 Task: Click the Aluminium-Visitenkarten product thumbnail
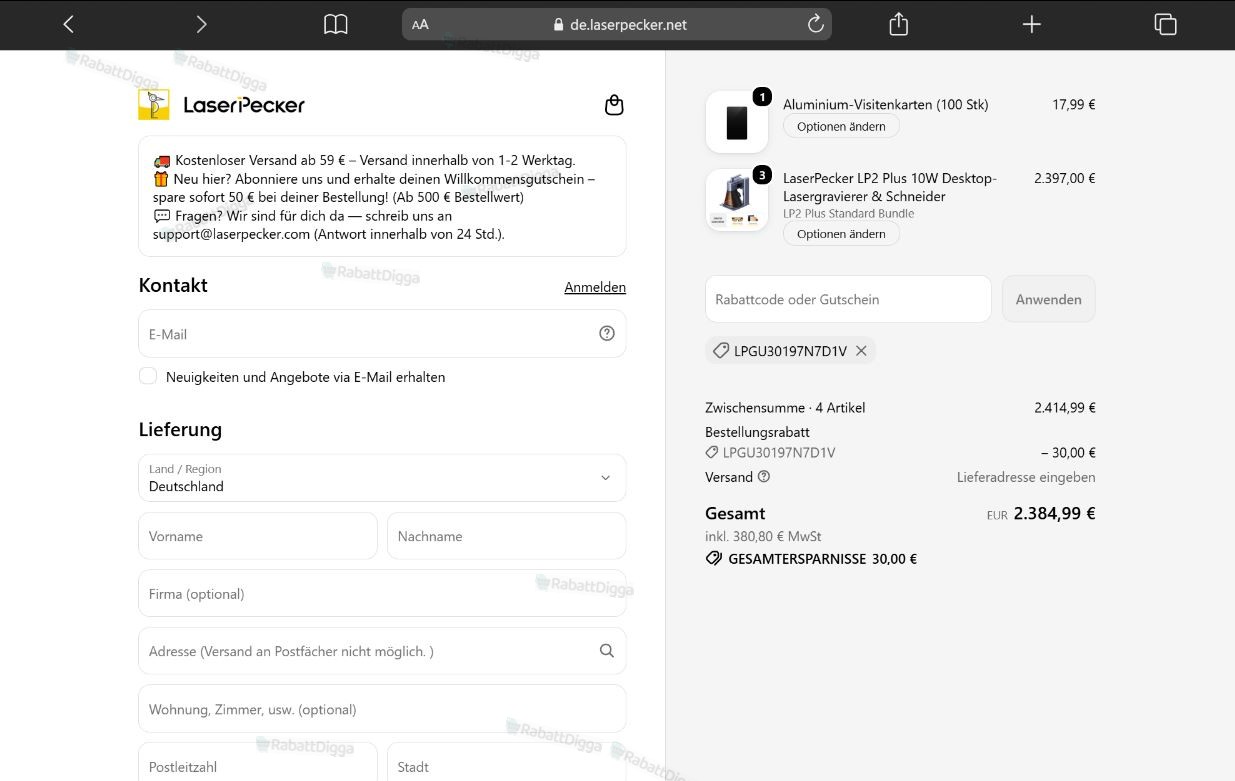point(737,122)
